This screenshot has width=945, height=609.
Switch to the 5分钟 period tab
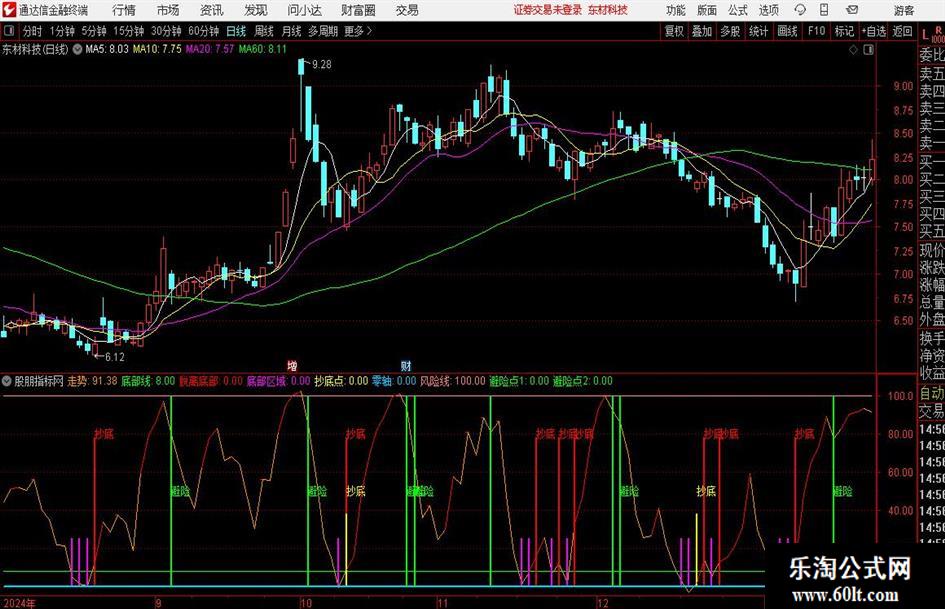point(94,31)
